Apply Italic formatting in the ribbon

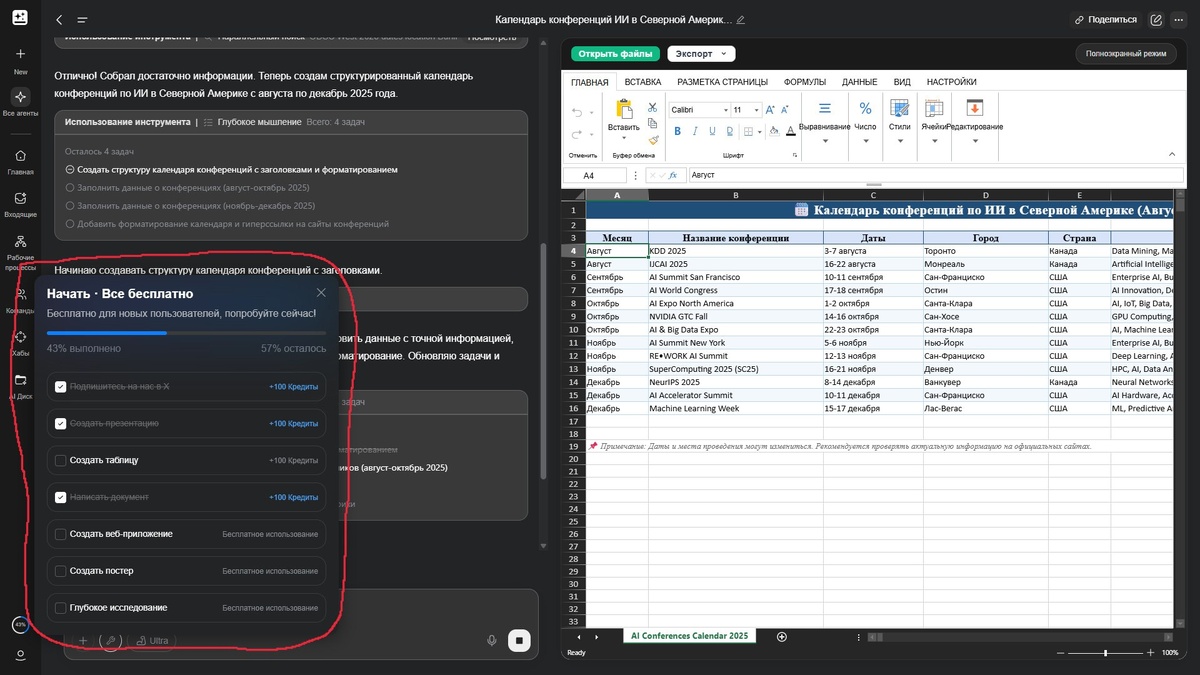pos(694,131)
